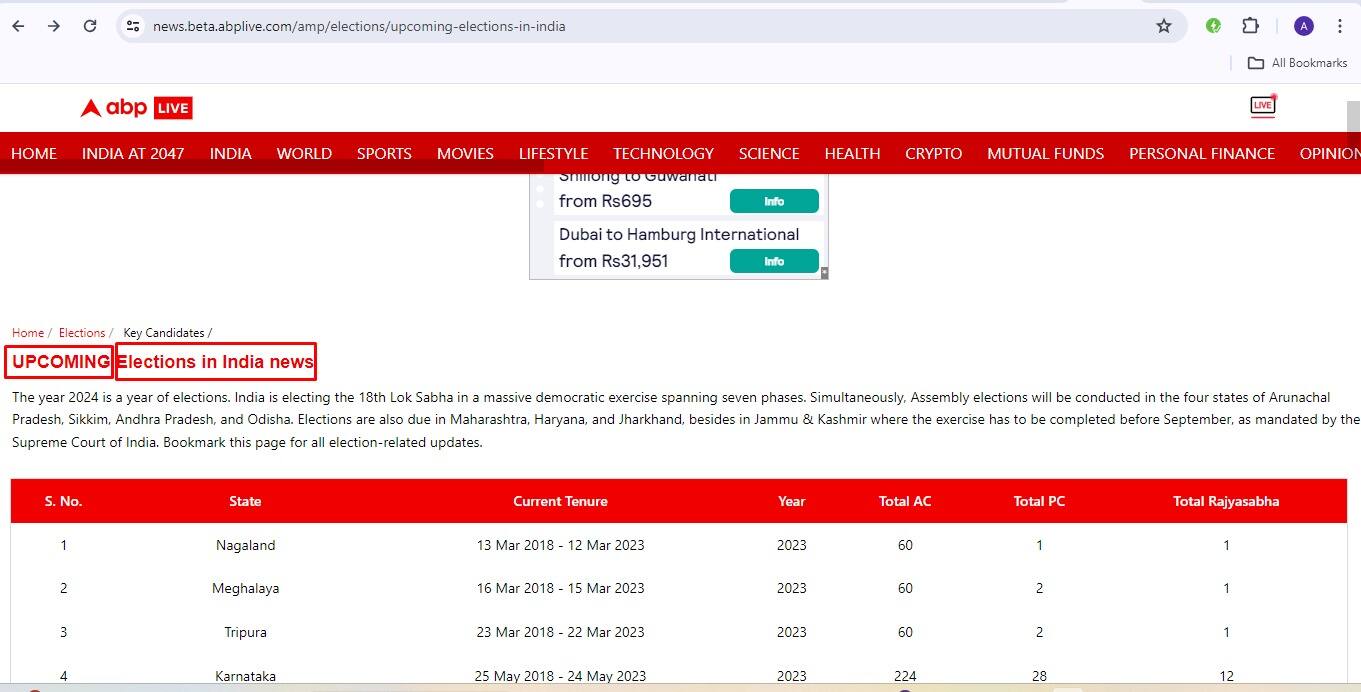The image size is (1361, 692).
Task: Click the ABP Live logo
Action: 136,108
